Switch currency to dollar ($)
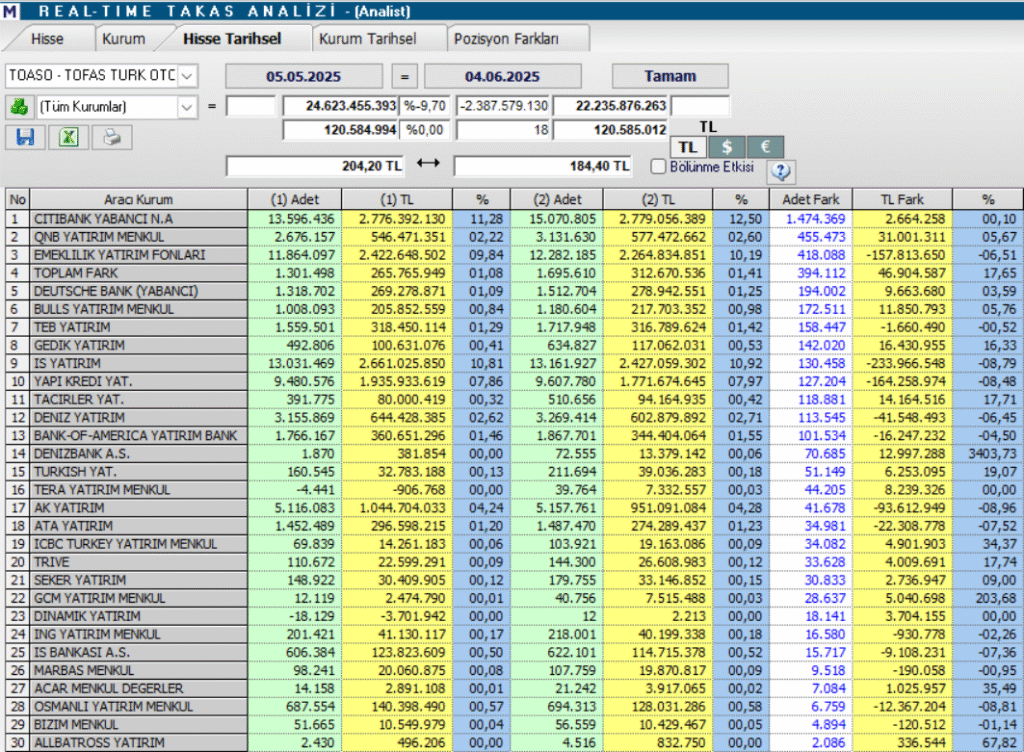 point(726,147)
